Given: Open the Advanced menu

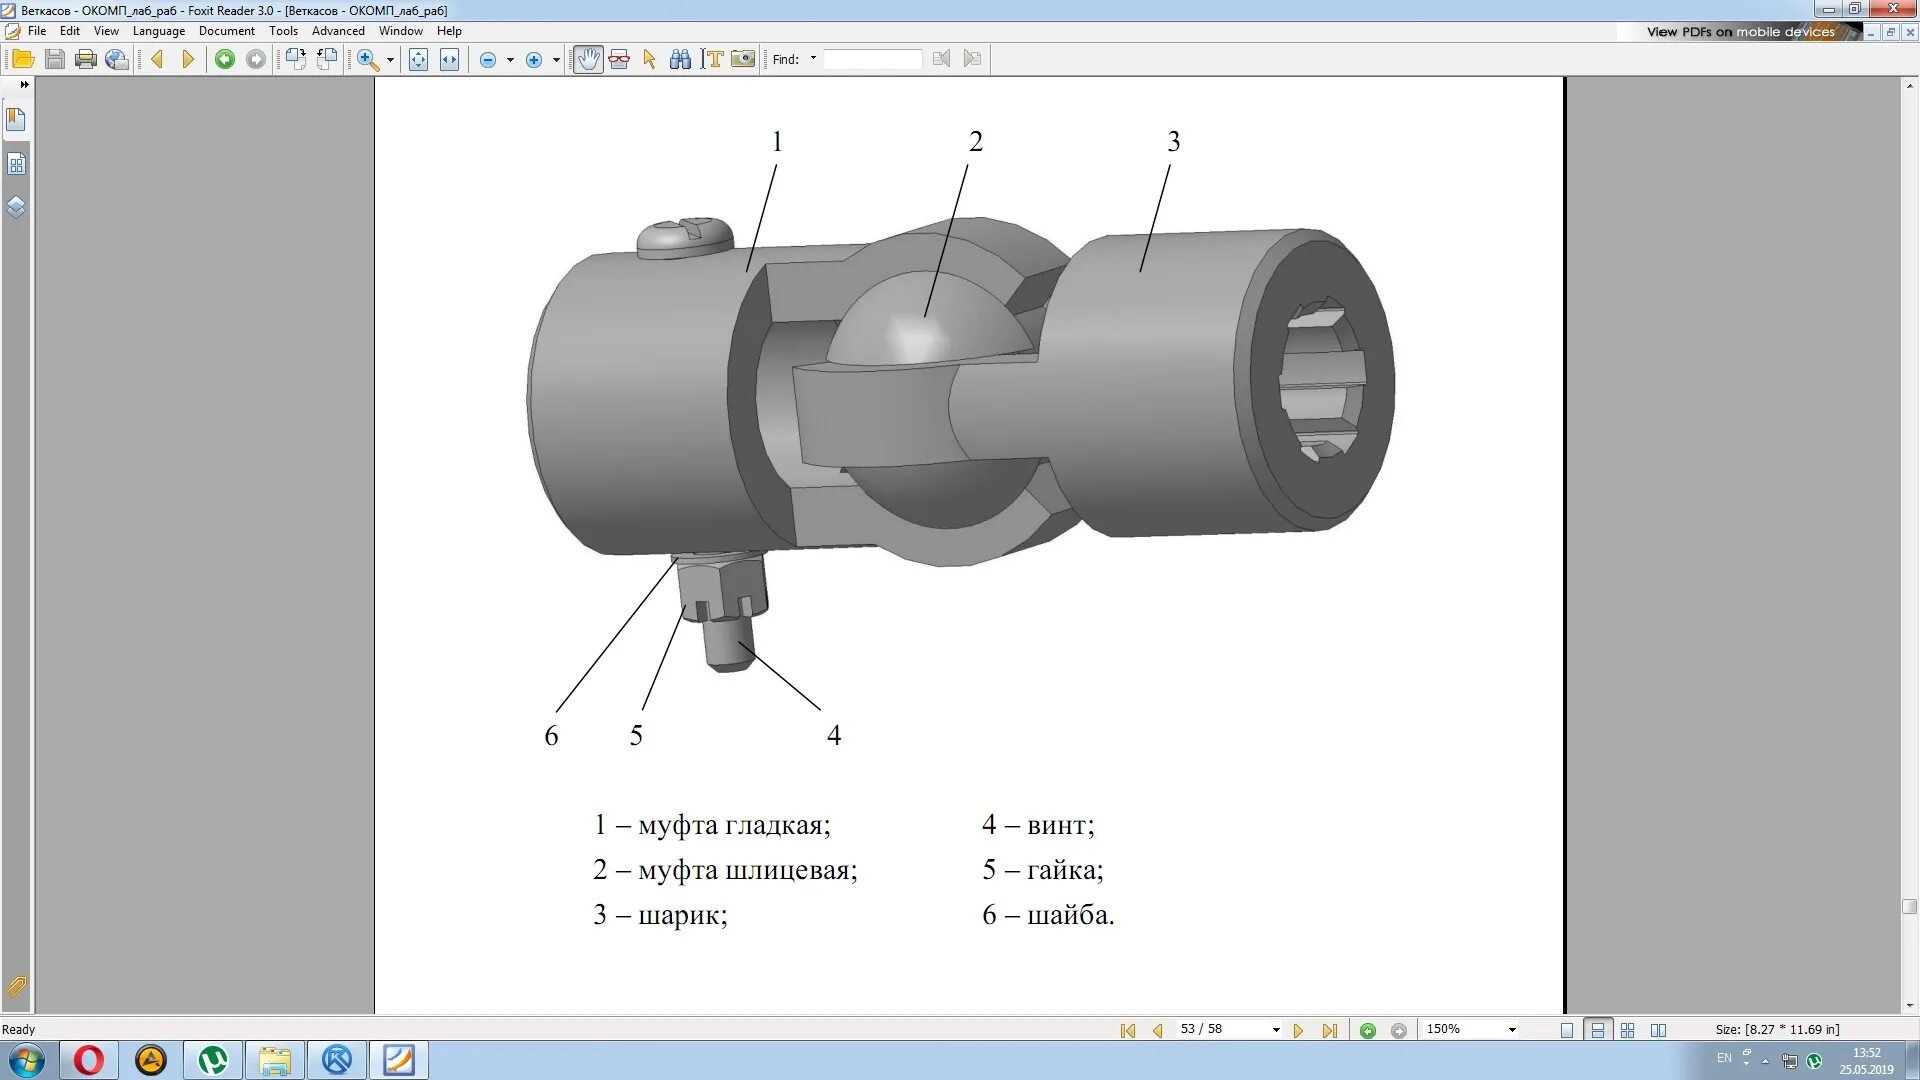Looking at the screenshot, I should click(x=338, y=31).
